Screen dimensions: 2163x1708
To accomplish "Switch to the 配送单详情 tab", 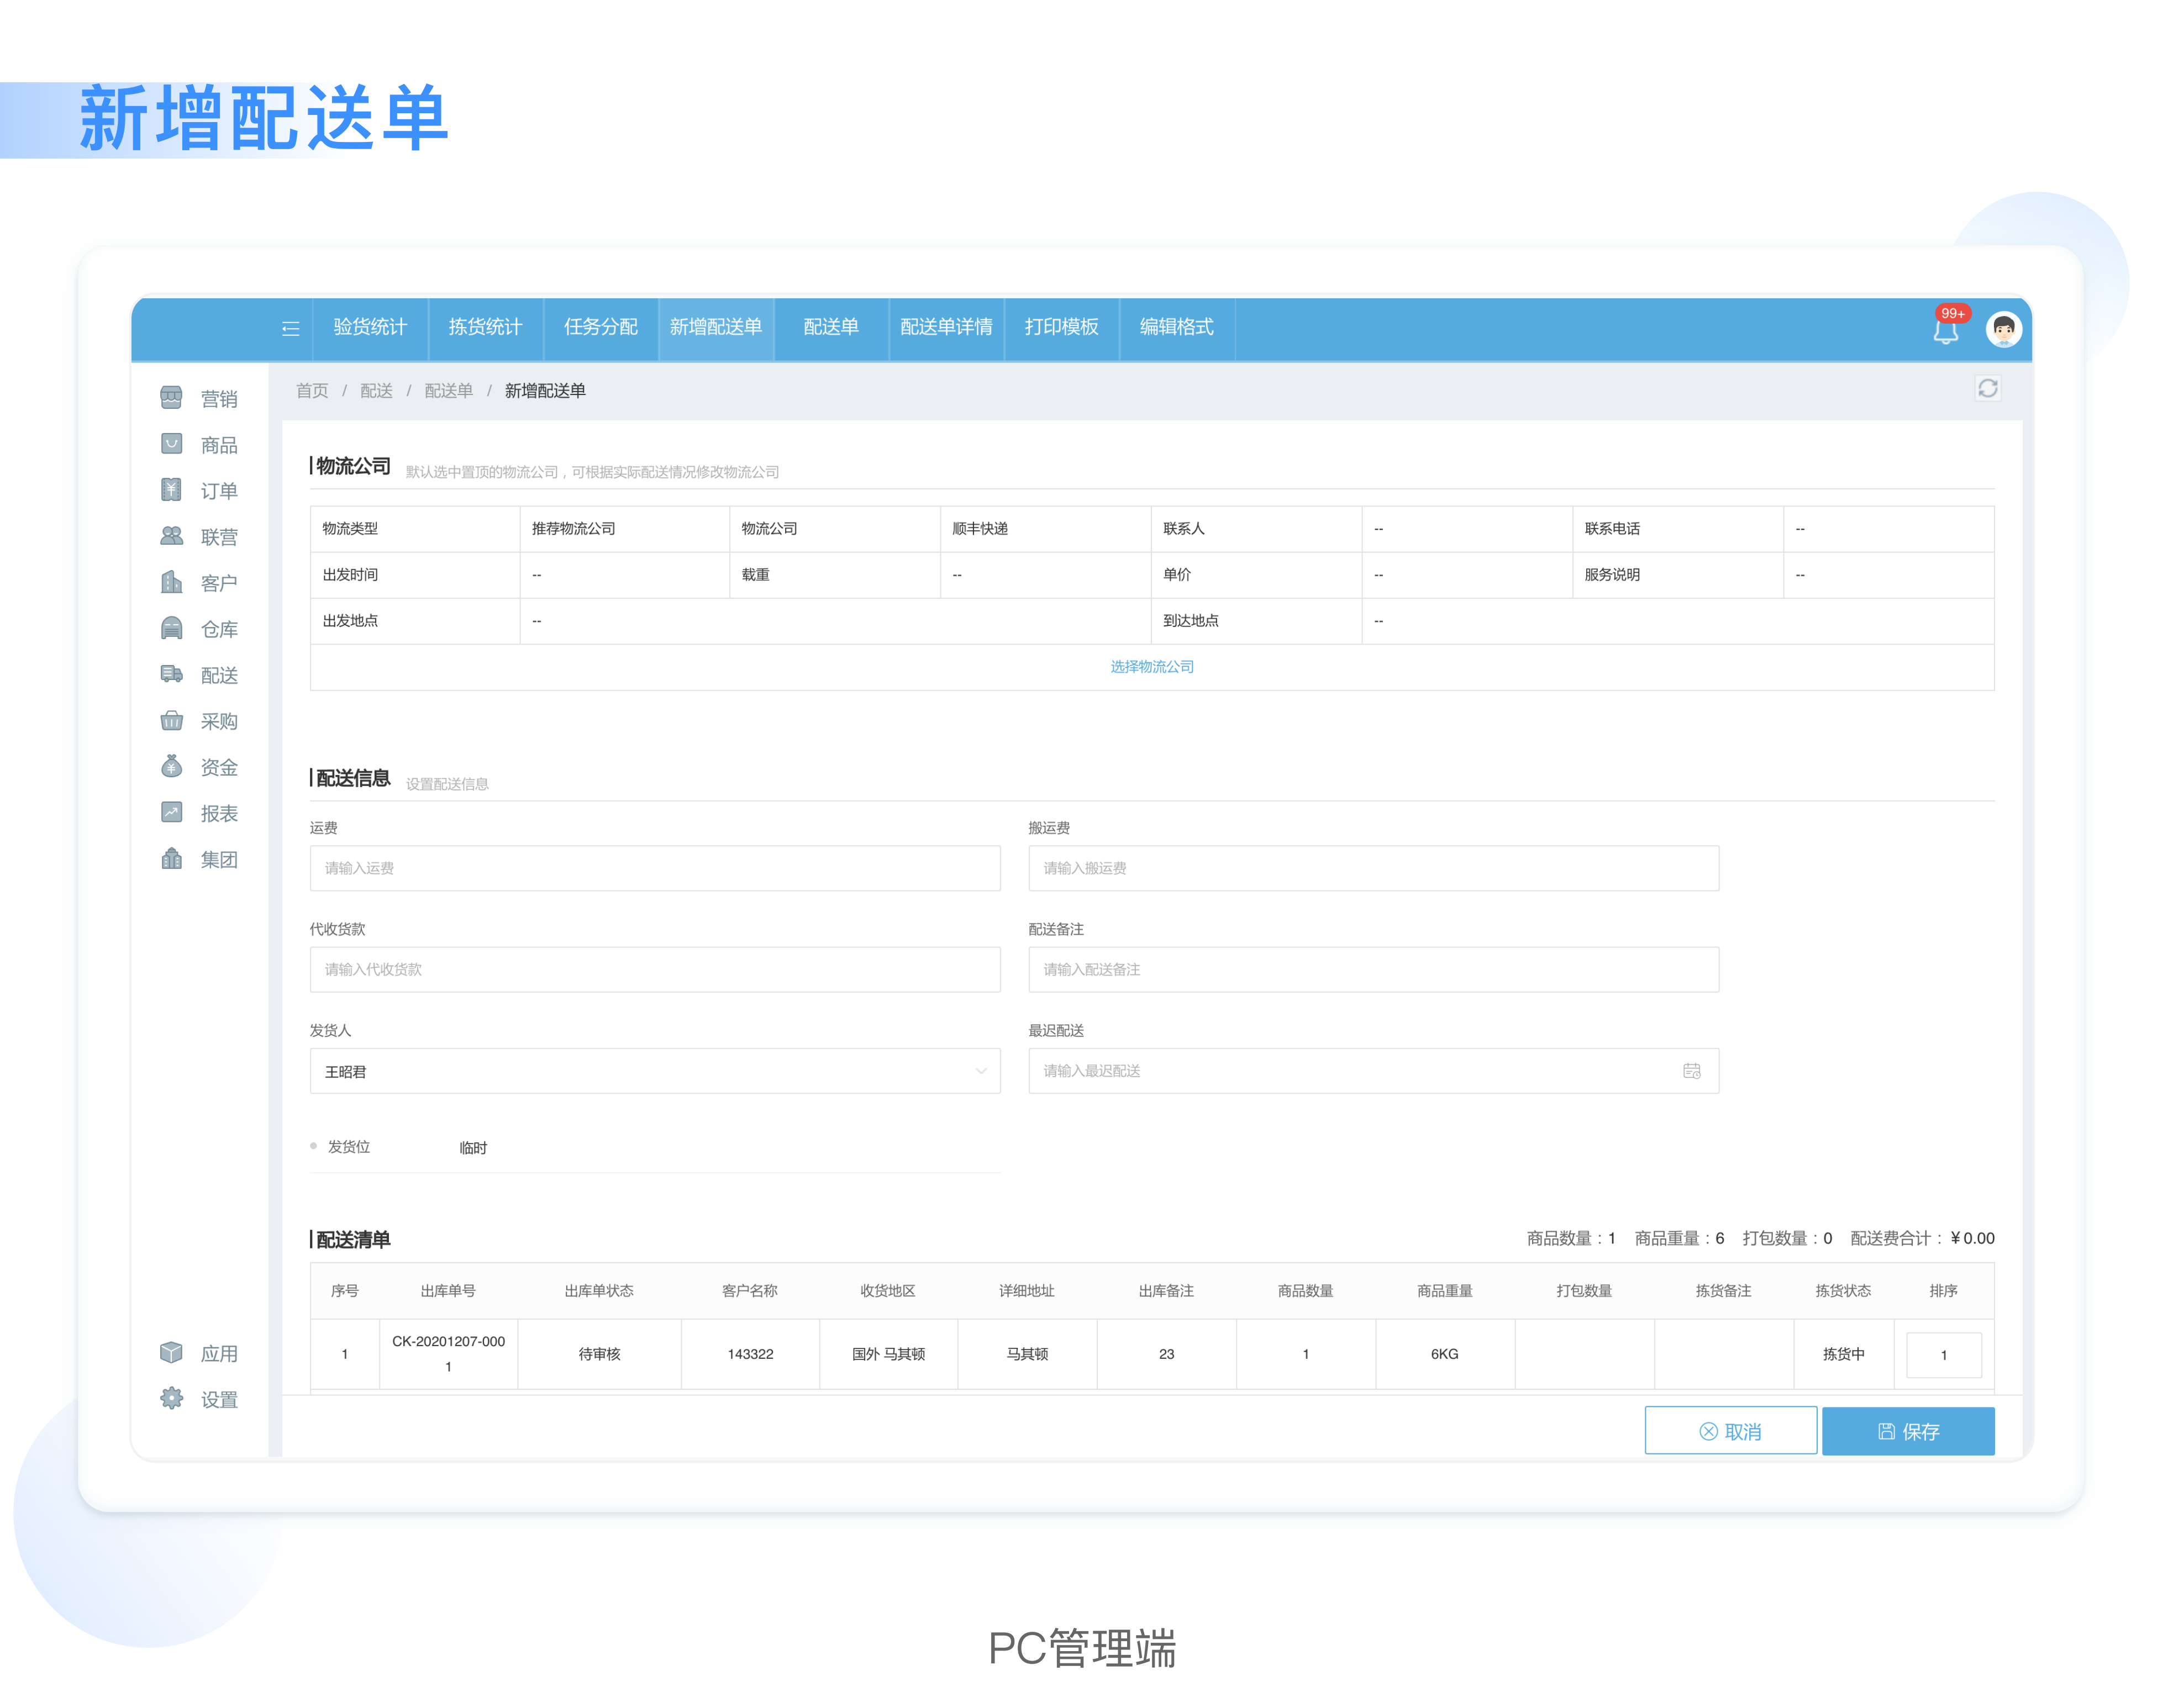I will 945,327.
